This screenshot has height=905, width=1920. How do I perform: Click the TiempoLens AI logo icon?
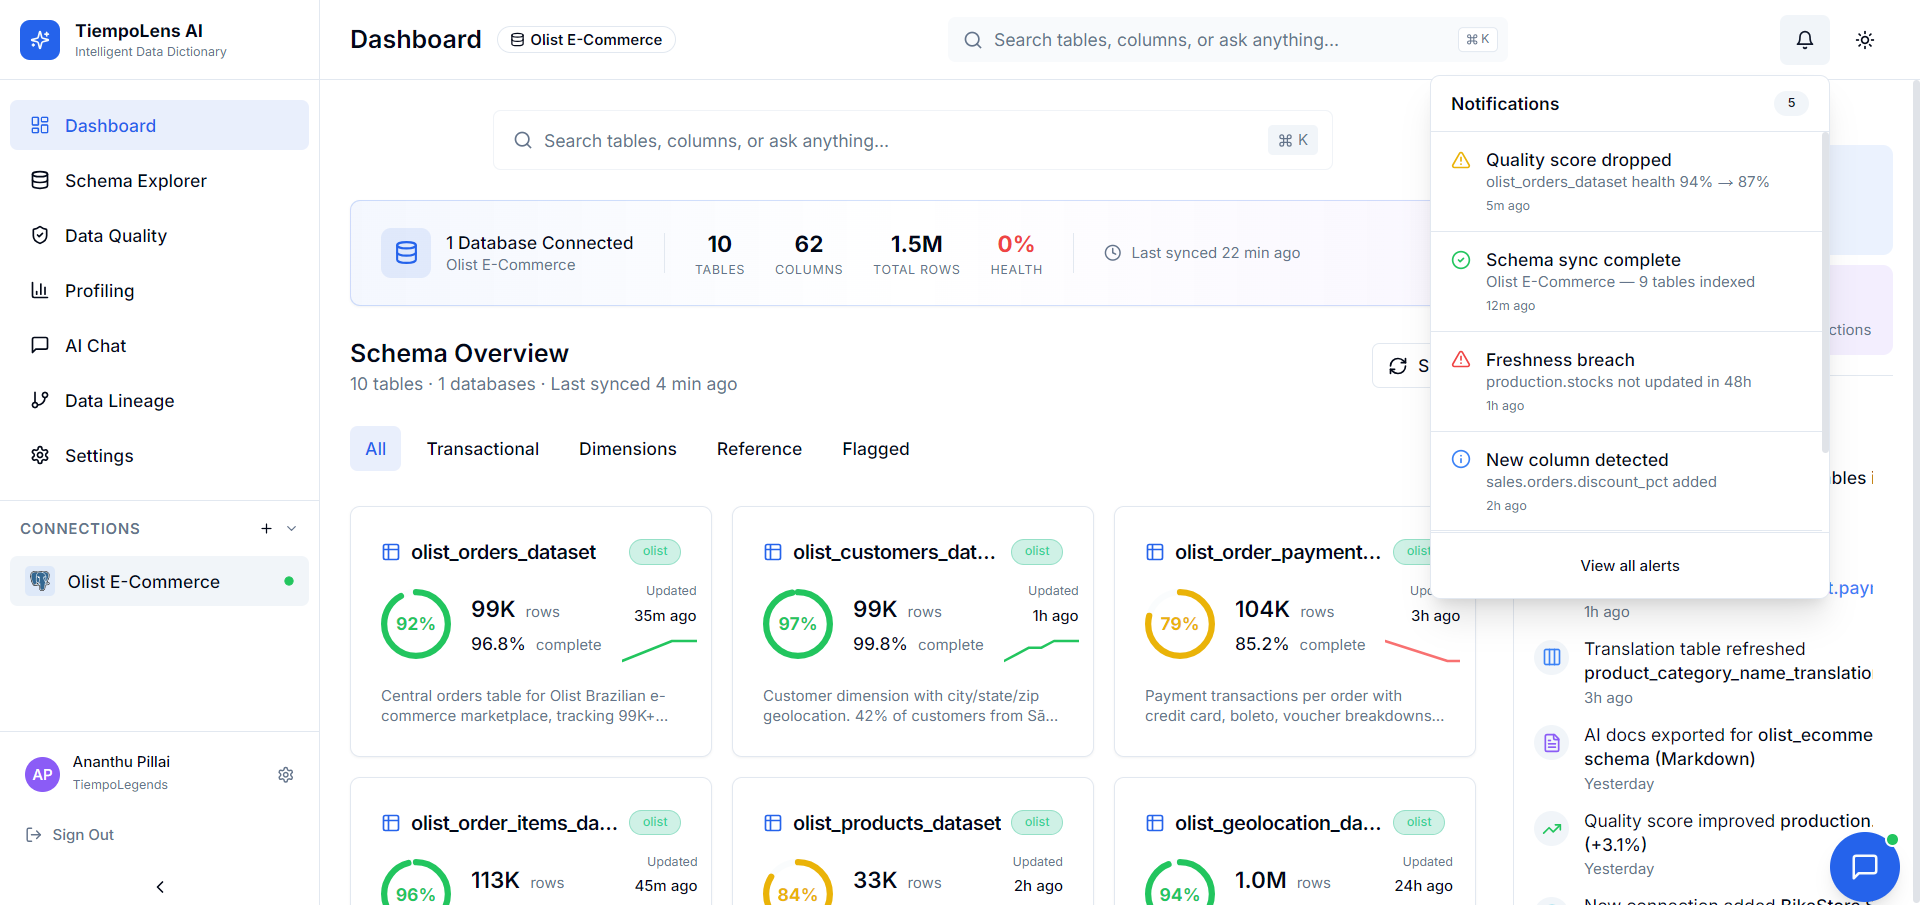(40, 40)
